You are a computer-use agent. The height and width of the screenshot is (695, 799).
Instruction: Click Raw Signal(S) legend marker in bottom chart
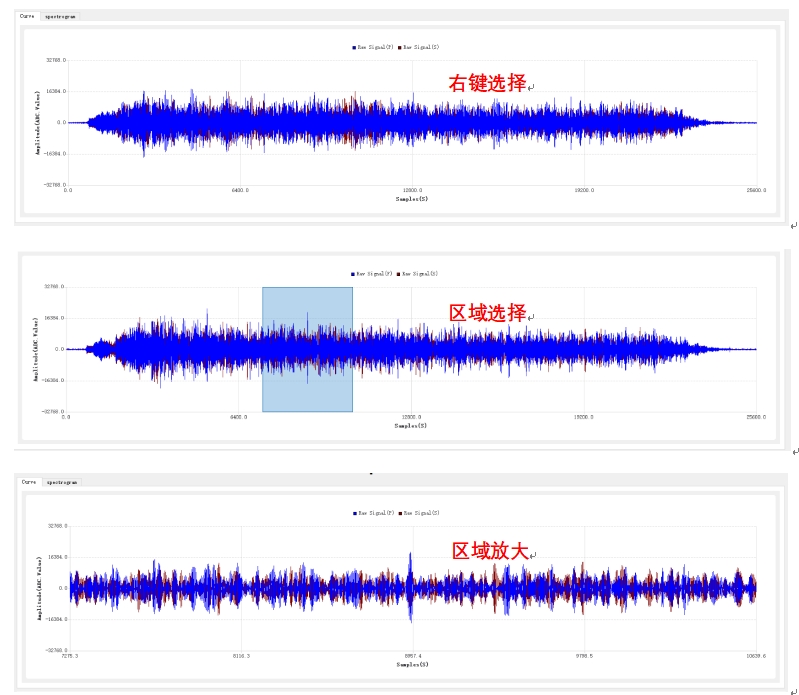tap(400, 513)
